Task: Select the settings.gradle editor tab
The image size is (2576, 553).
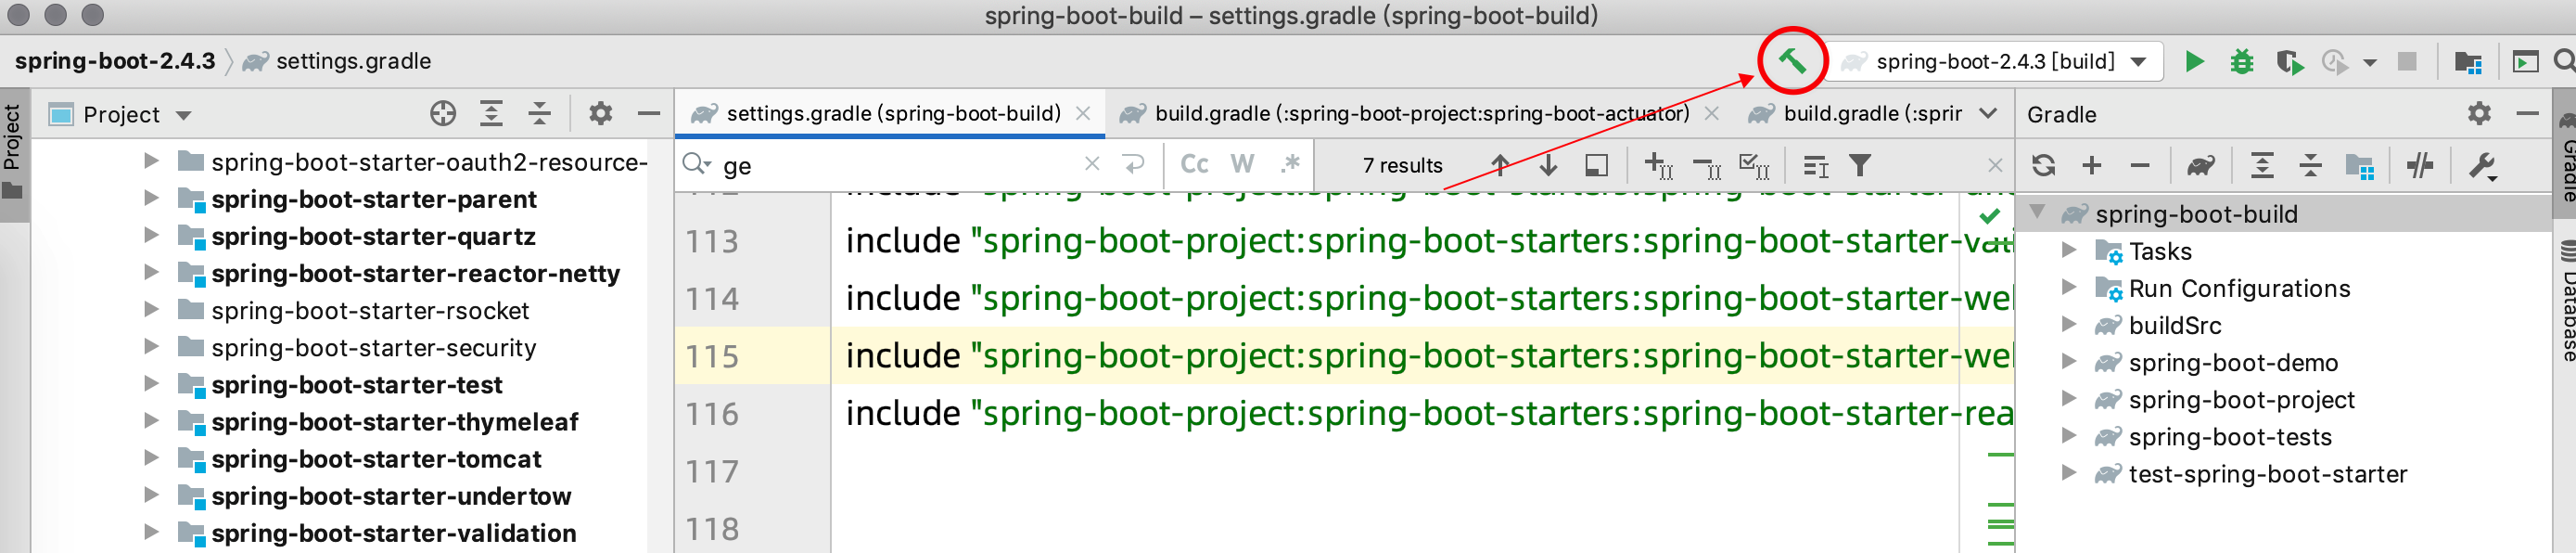Action: coord(892,114)
